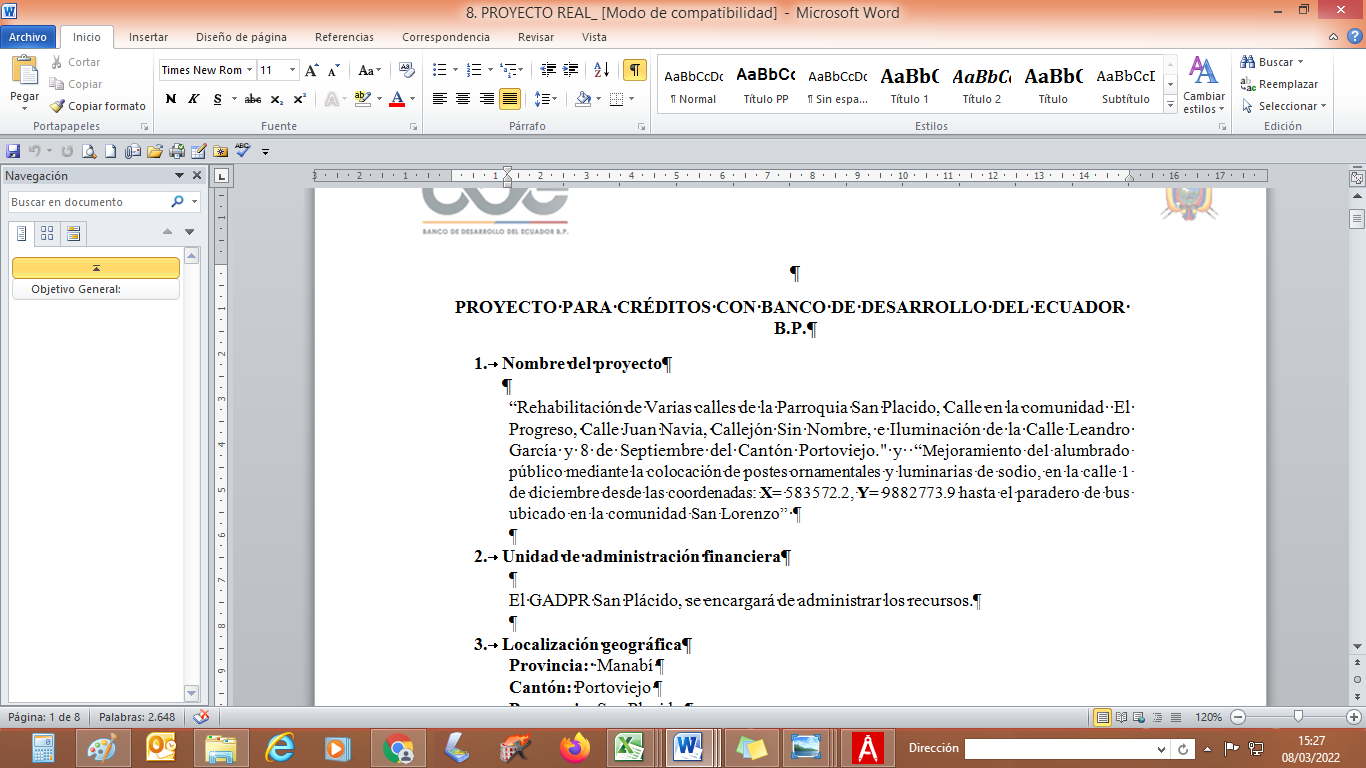Toggle italic formatting with K button
The image size is (1366, 768).
(x=193, y=99)
